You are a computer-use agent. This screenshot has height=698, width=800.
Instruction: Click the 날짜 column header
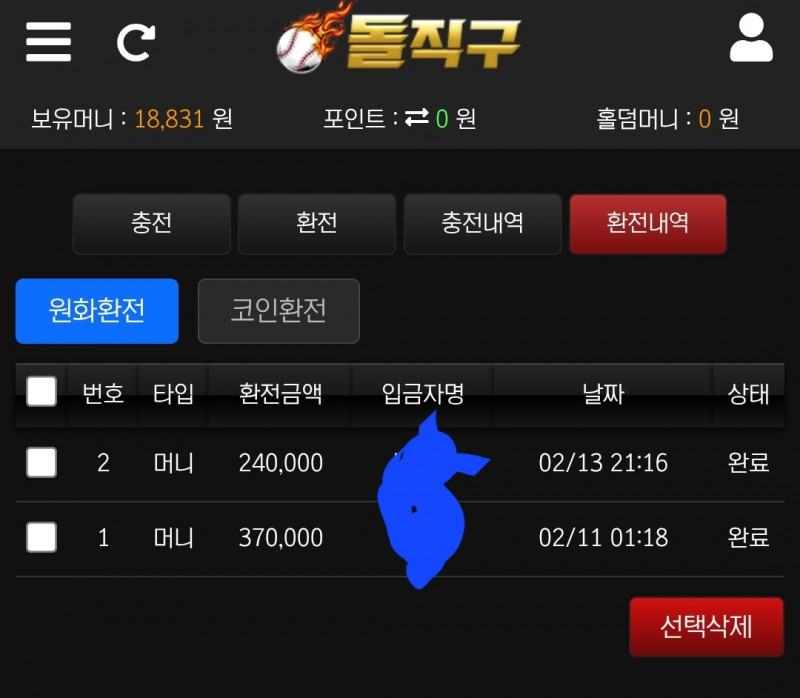point(603,394)
